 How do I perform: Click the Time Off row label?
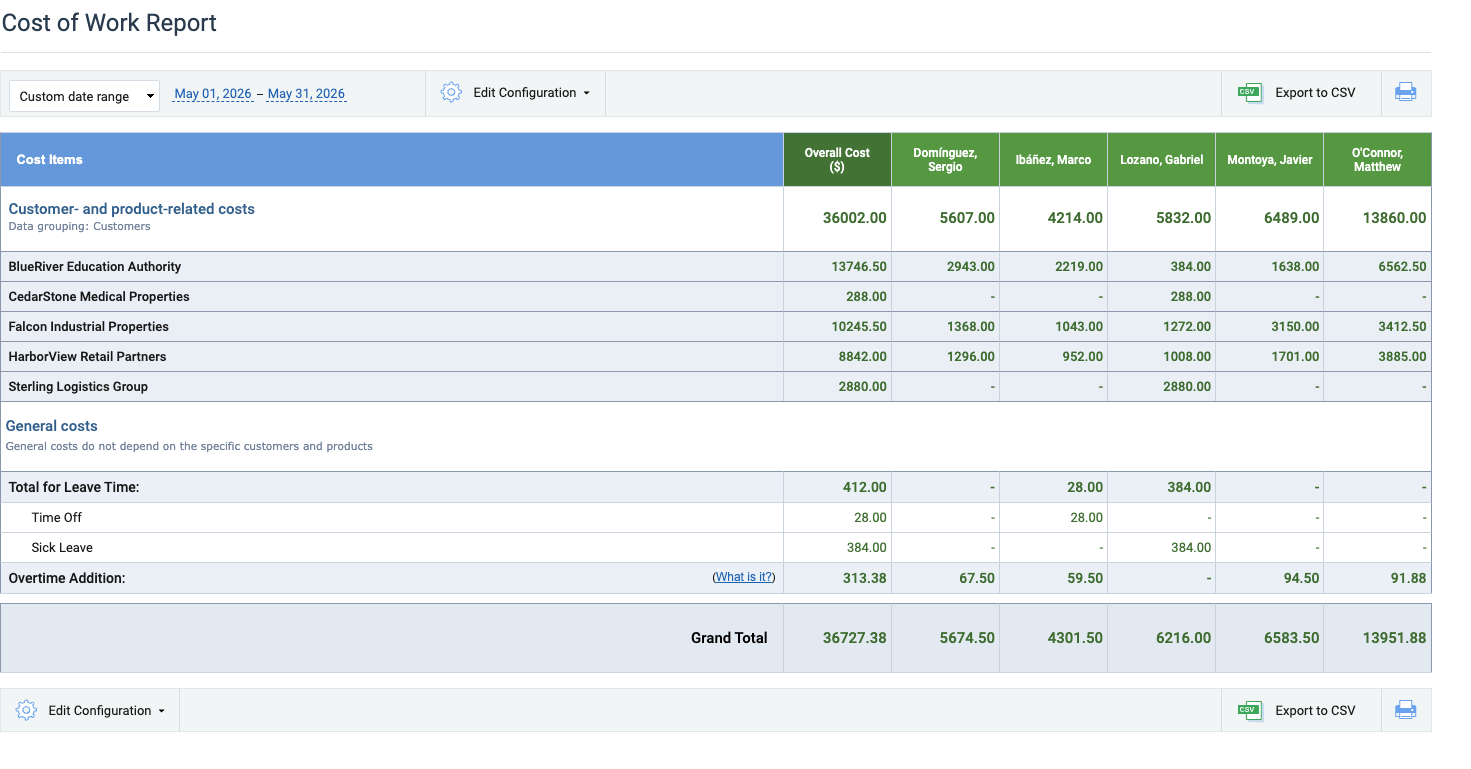57,517
